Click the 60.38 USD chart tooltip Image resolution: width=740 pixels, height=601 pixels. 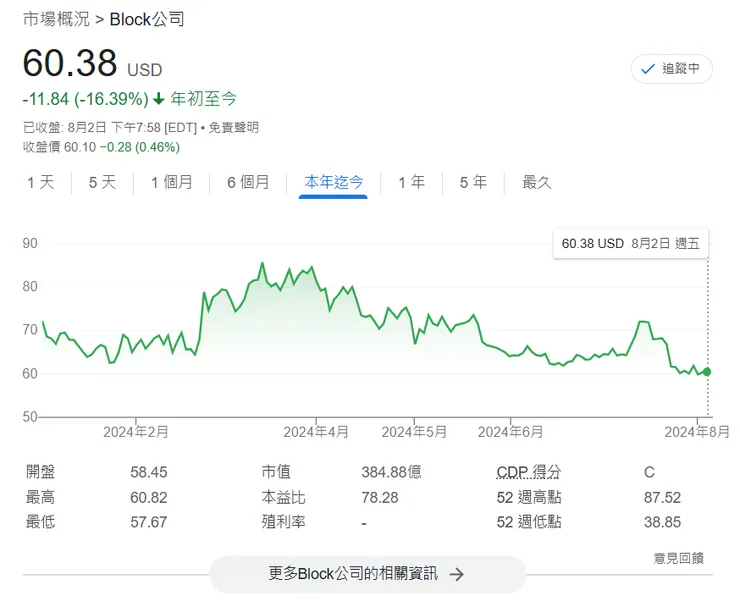point(631,244)
